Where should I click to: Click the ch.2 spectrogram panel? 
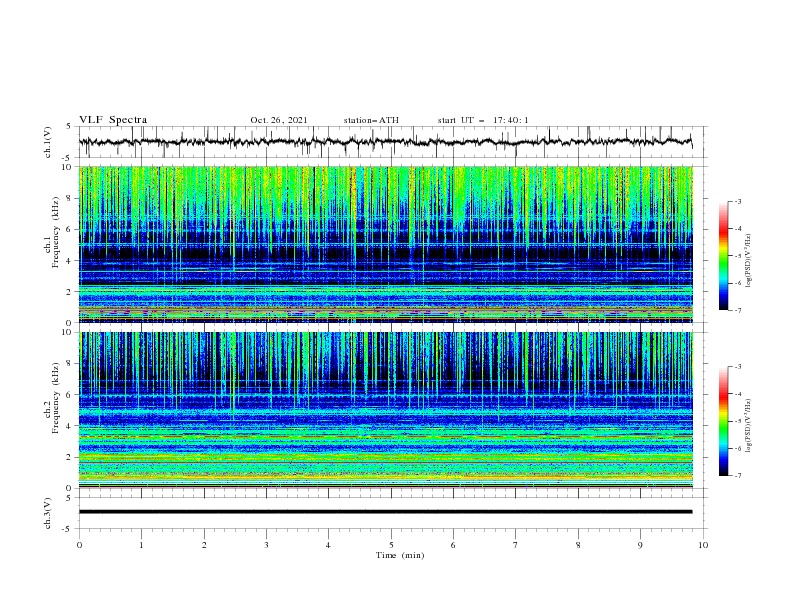[x=386, y=410]
